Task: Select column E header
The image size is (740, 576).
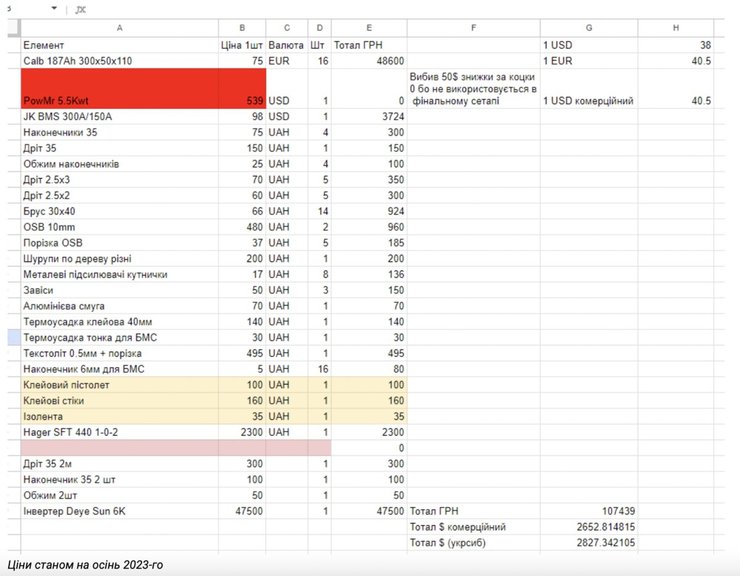Action: [x=369, y=28]
